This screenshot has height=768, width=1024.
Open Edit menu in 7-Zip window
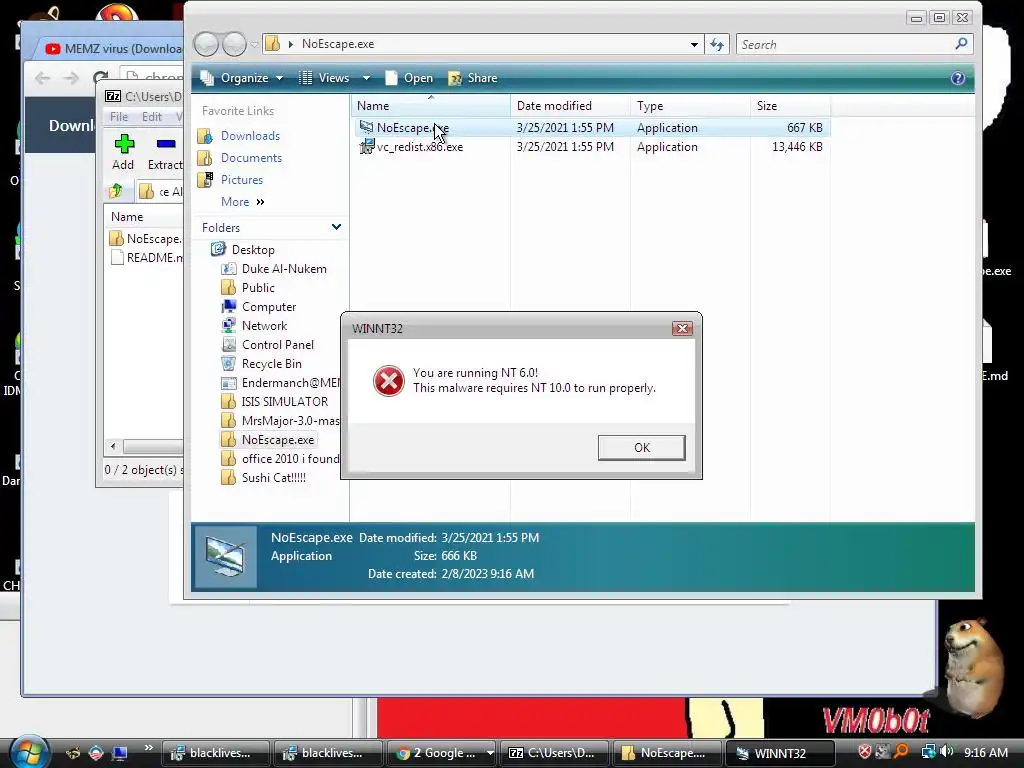click(152, 117)
